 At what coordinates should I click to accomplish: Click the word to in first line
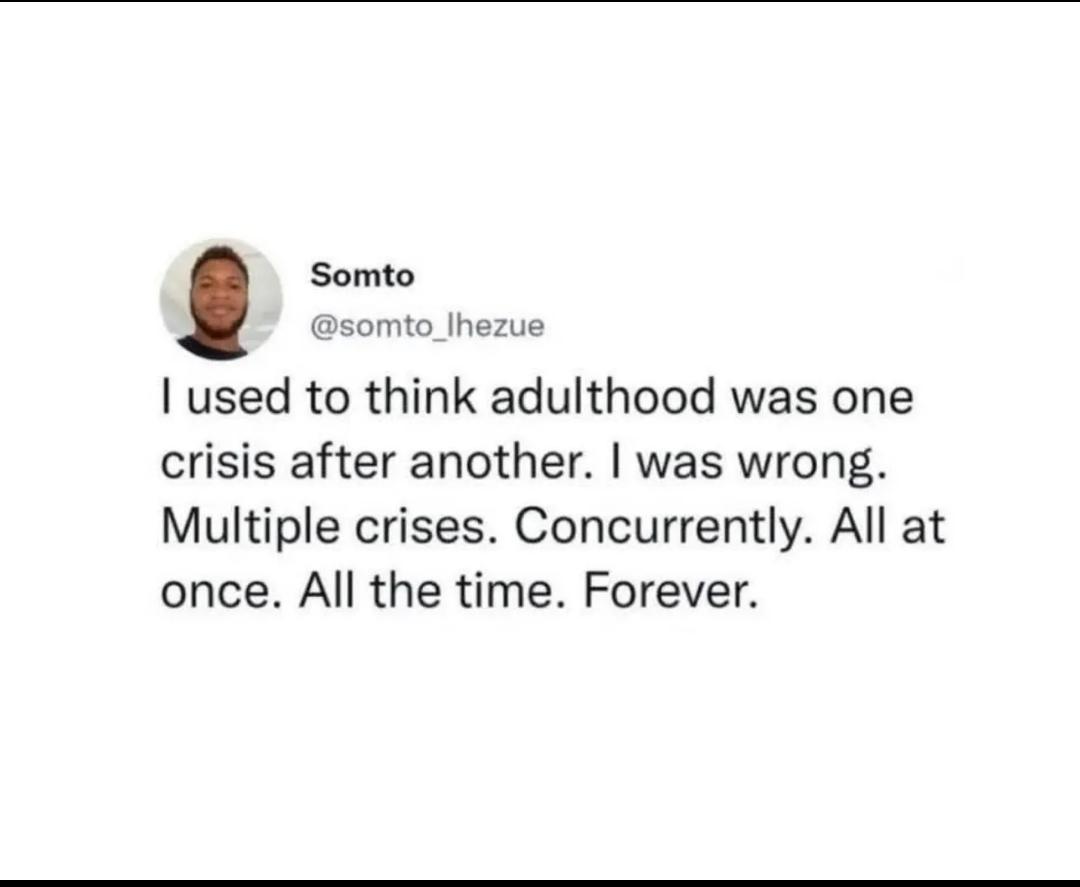[x=328, y=399]
